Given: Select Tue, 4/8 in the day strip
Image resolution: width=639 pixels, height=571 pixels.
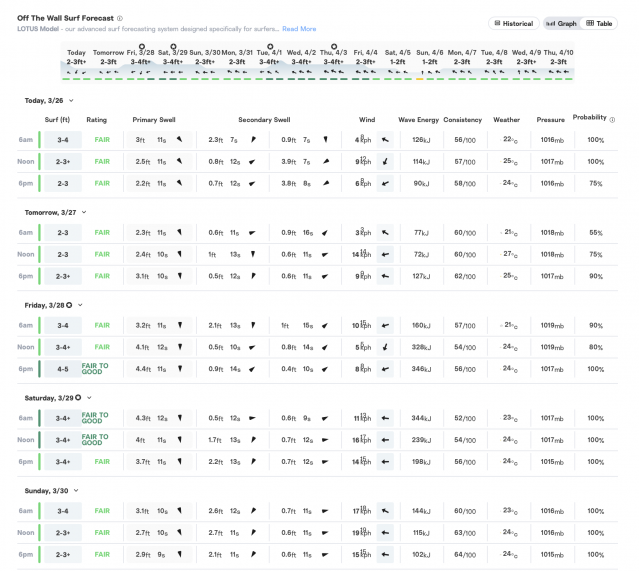Looking at the screenshot, I should pyautogui.click(x=494, y=63).
